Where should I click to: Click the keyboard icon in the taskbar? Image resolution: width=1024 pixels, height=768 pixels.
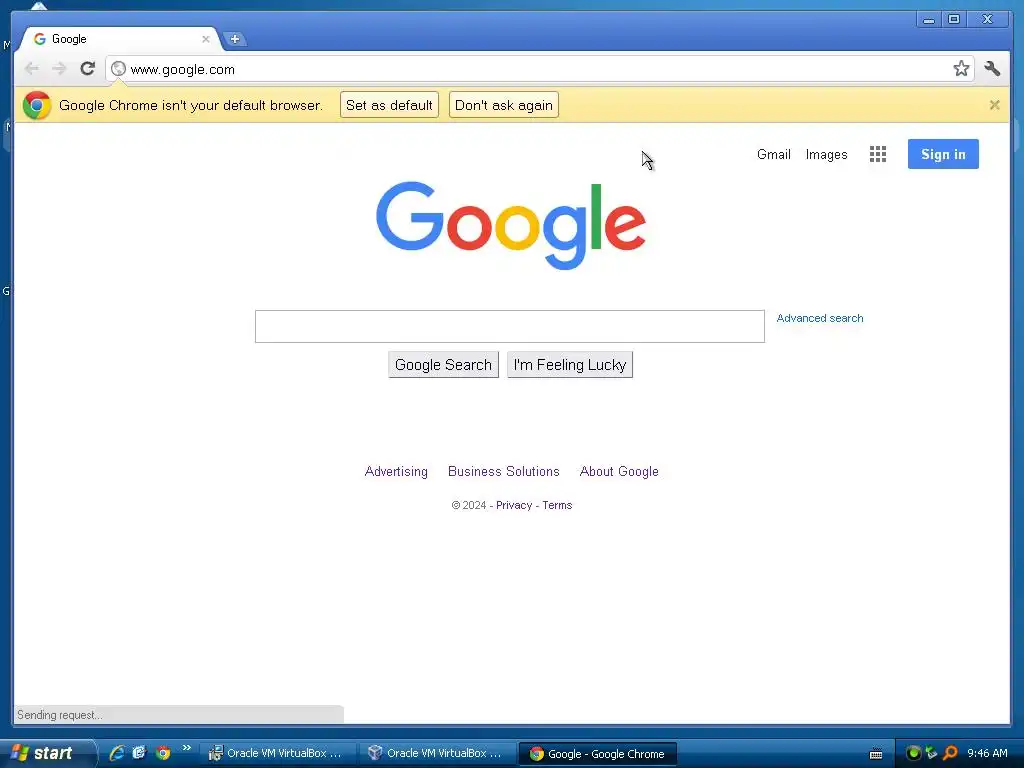tap(876, 754)
